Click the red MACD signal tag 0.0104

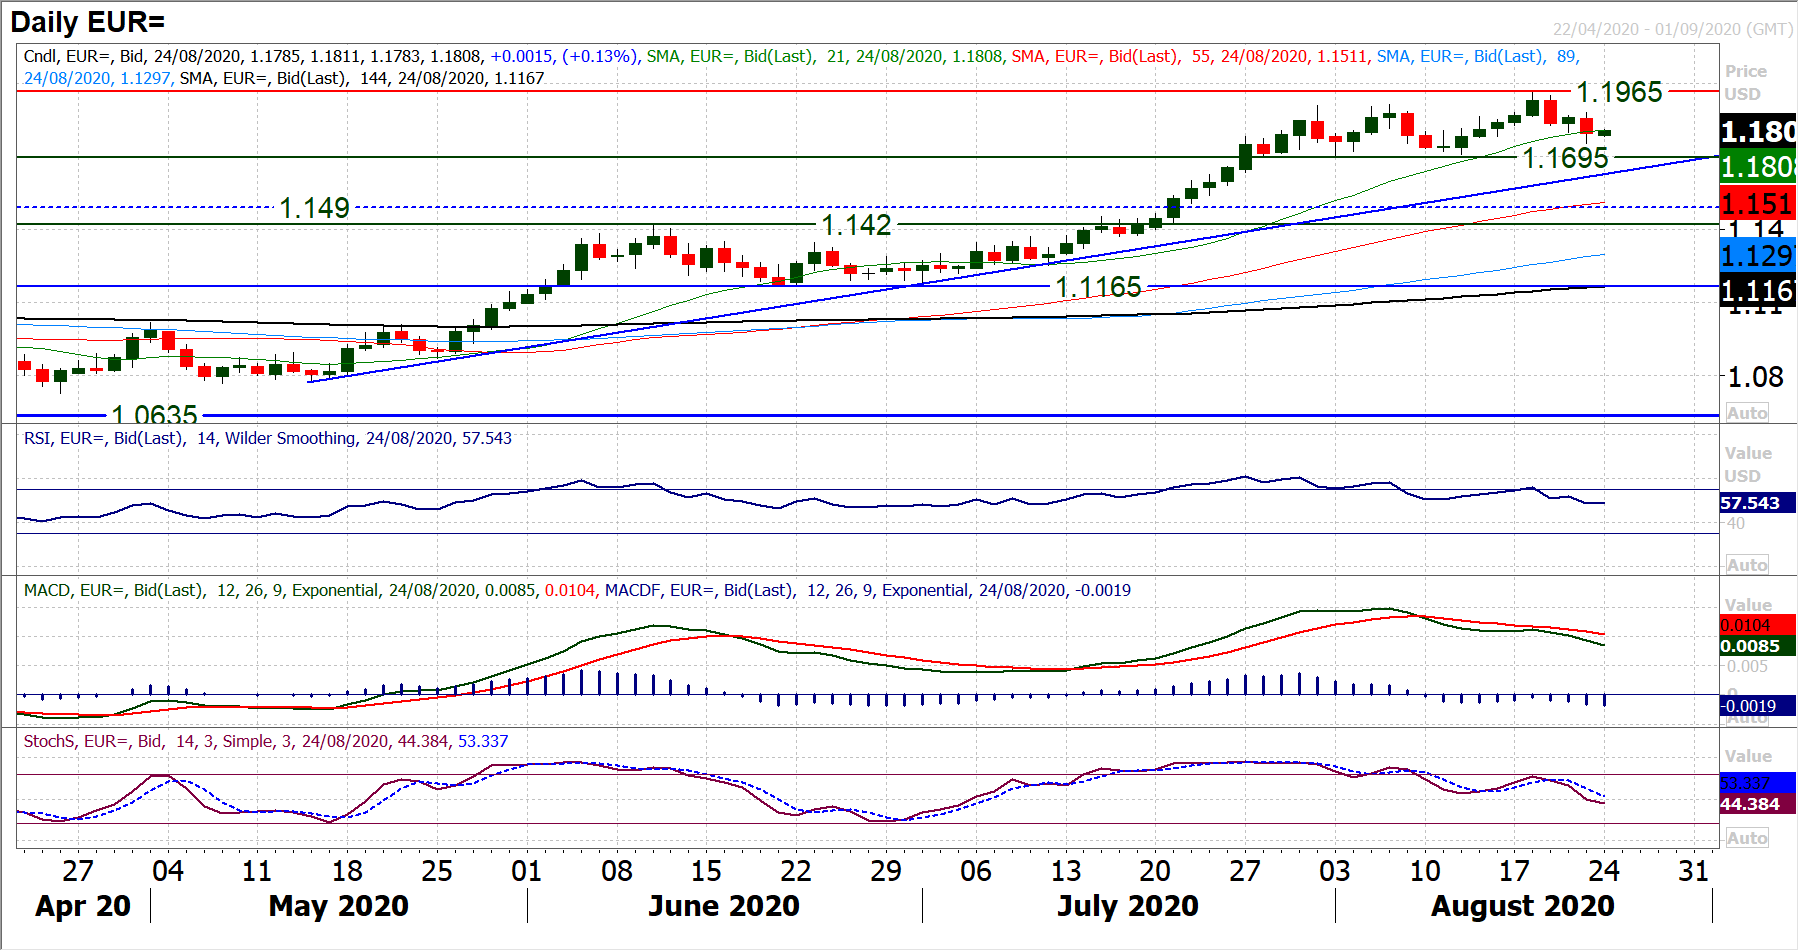coord(1746,625)
